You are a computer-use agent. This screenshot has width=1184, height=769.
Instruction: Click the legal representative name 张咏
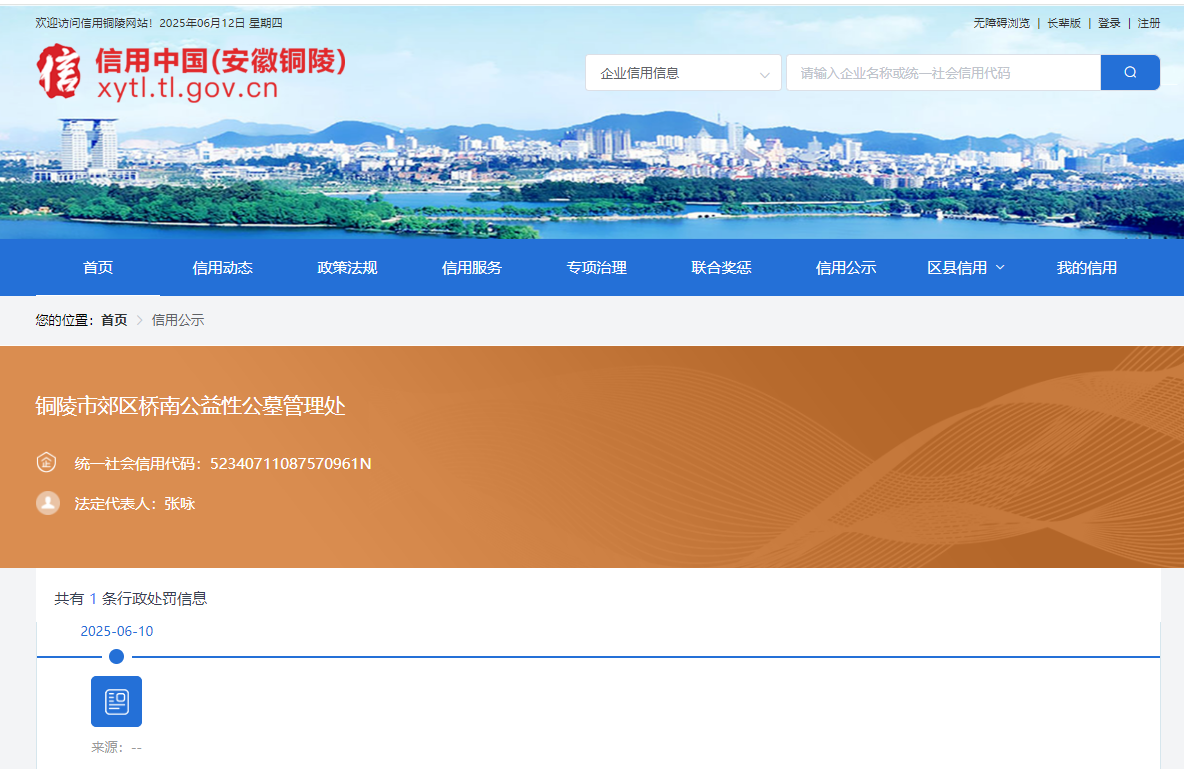180,503
